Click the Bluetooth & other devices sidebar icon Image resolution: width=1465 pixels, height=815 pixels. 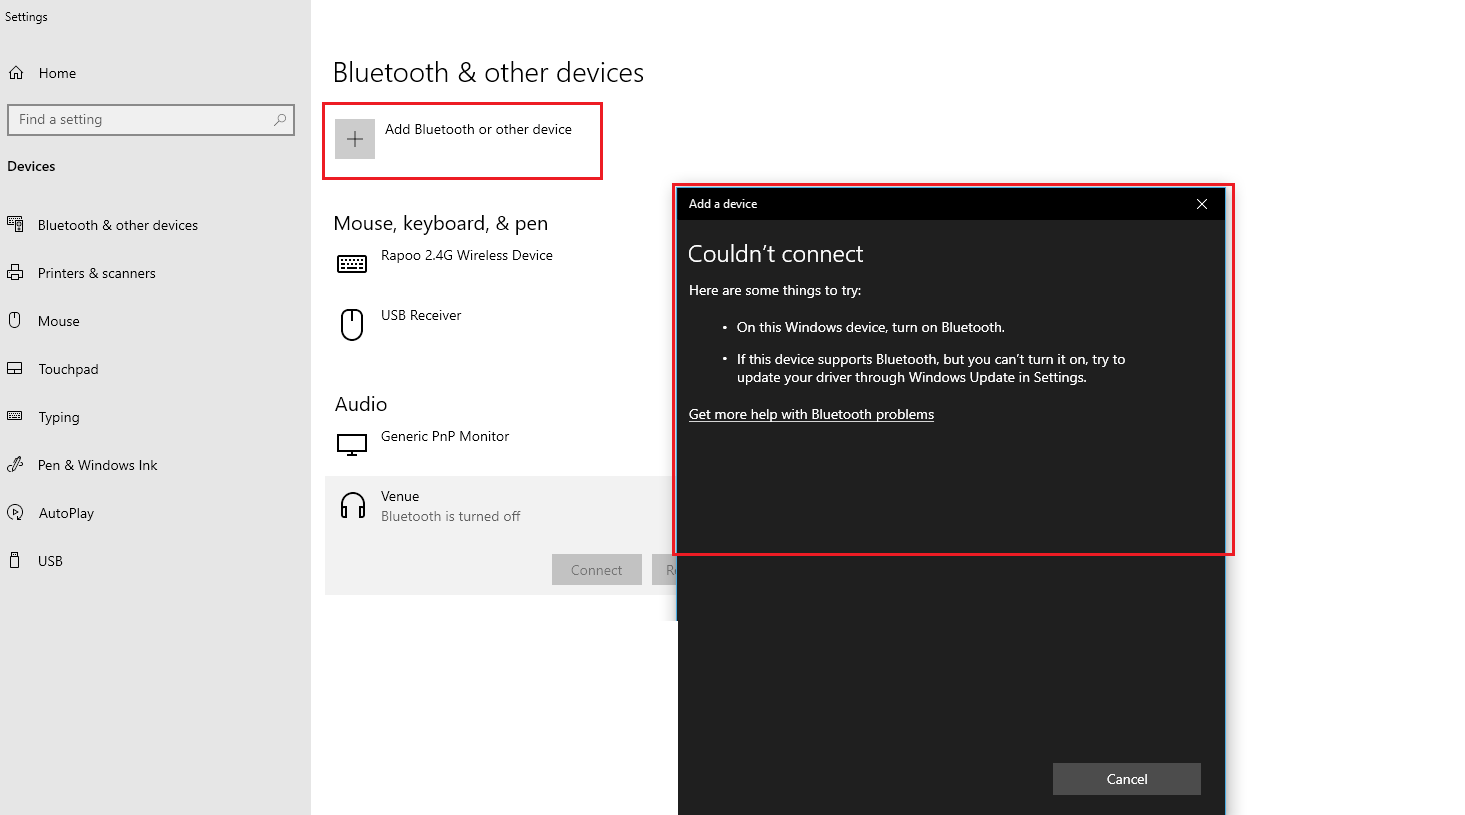(15, 224)
